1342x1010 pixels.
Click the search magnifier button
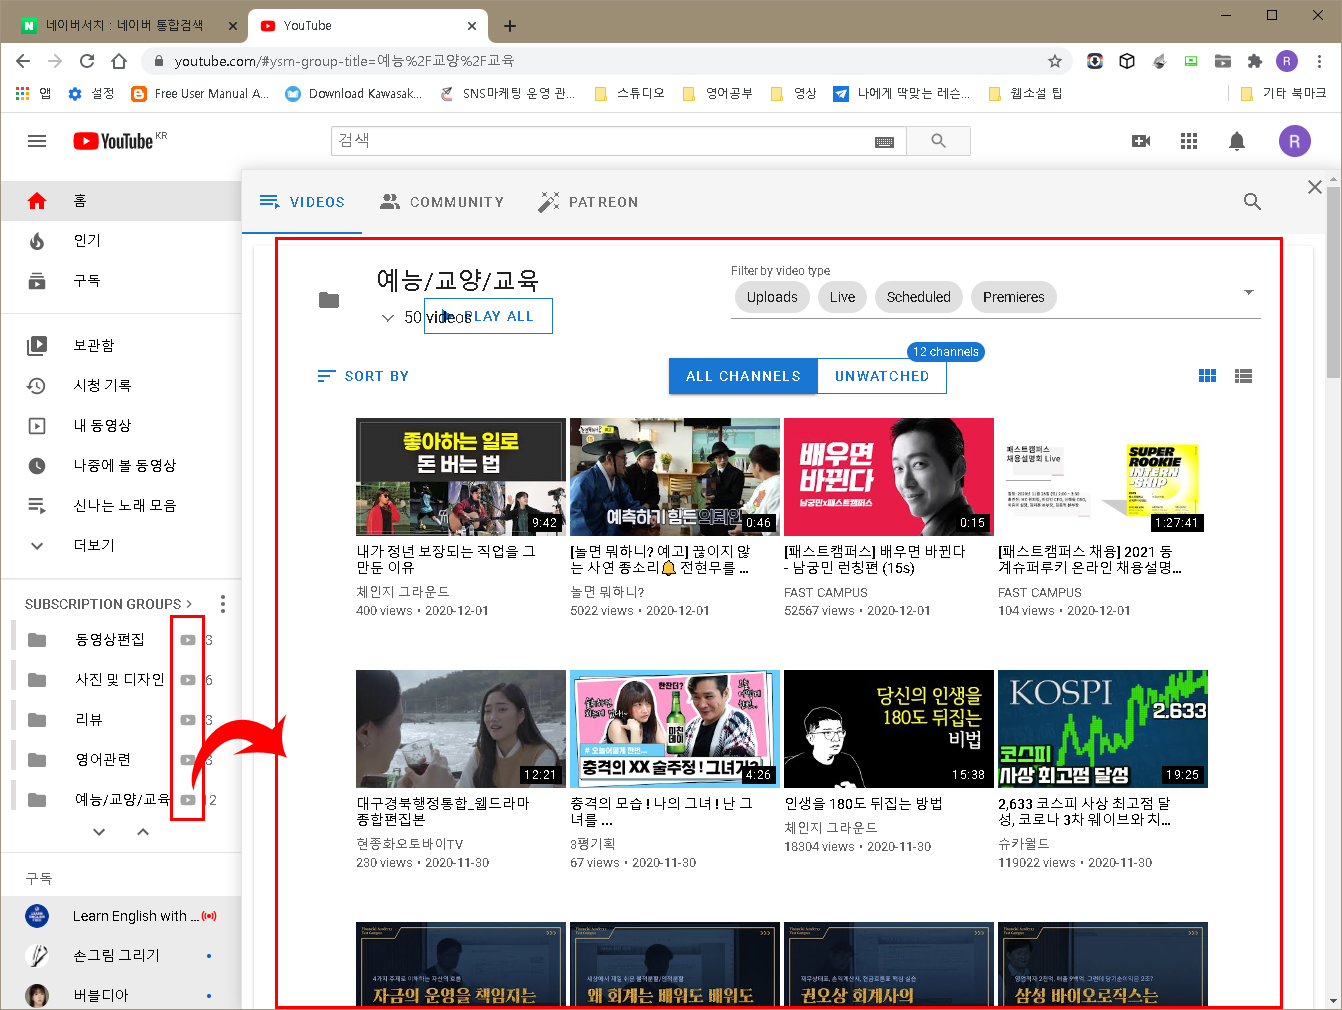pos(938,141)
